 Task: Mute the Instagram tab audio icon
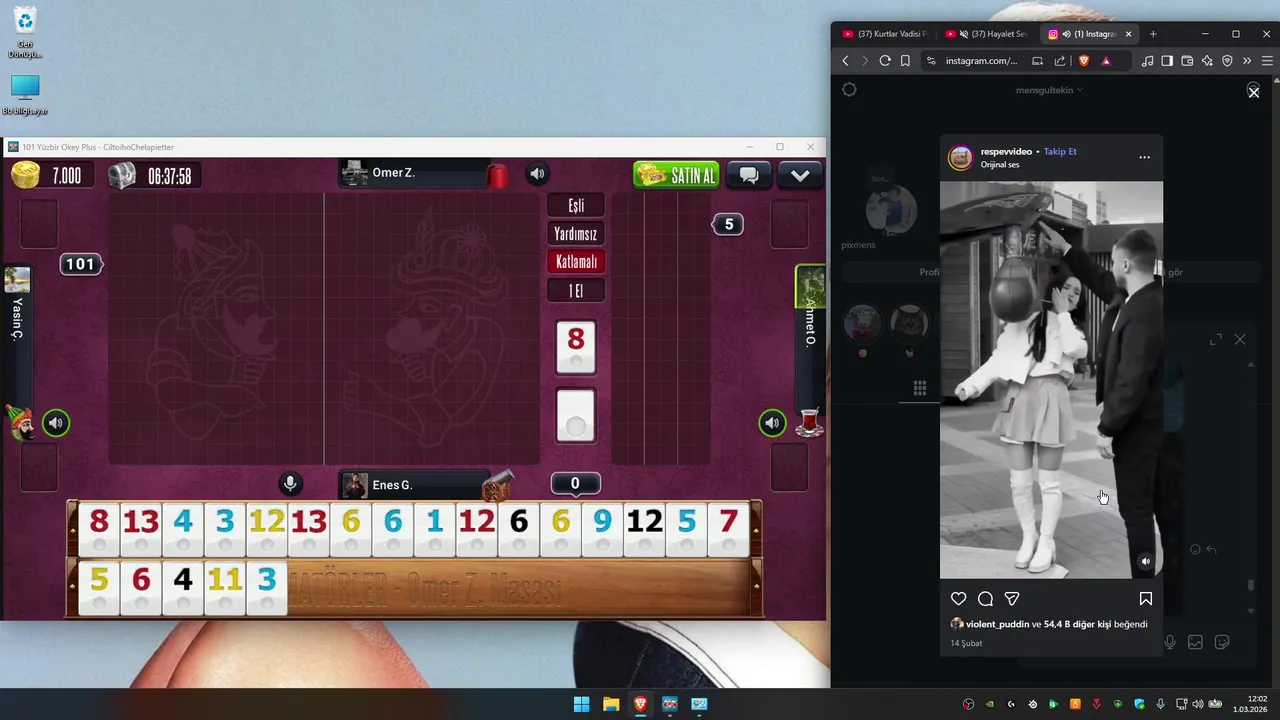pyautogui.click(x=1066, y=34)
